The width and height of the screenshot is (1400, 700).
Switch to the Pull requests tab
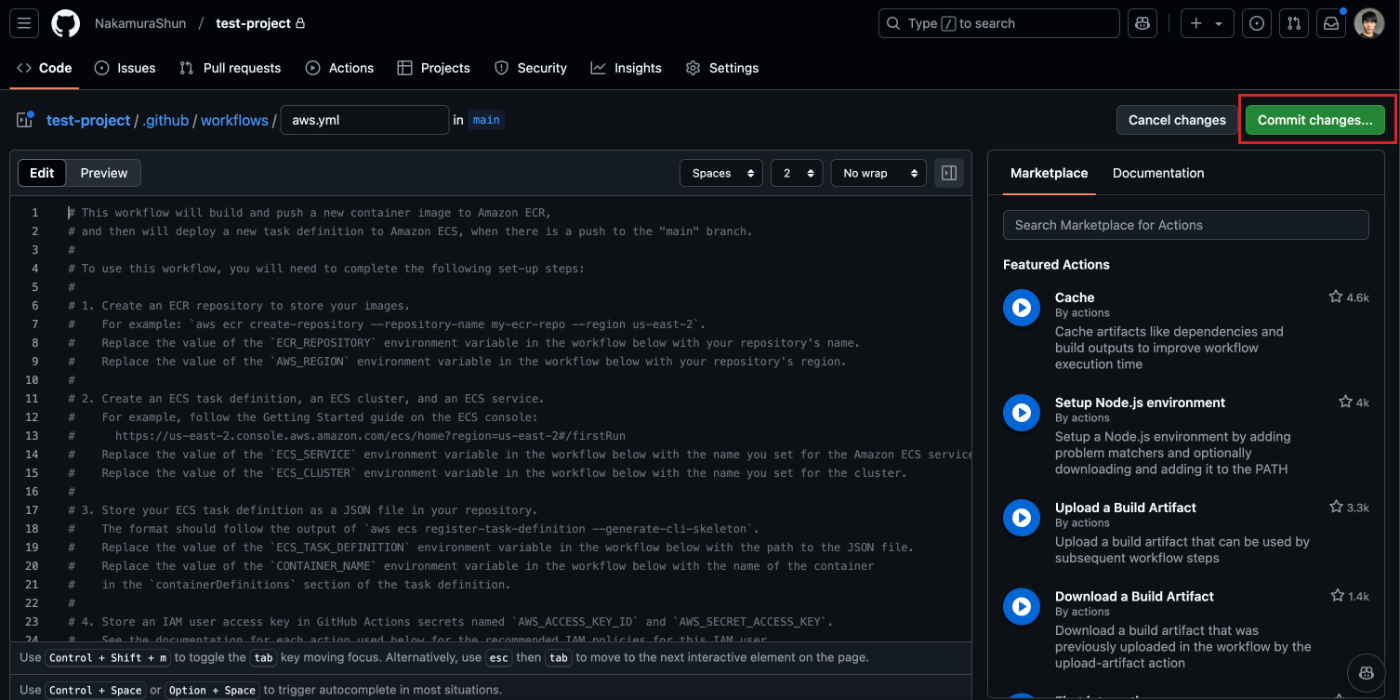point(230,68)
